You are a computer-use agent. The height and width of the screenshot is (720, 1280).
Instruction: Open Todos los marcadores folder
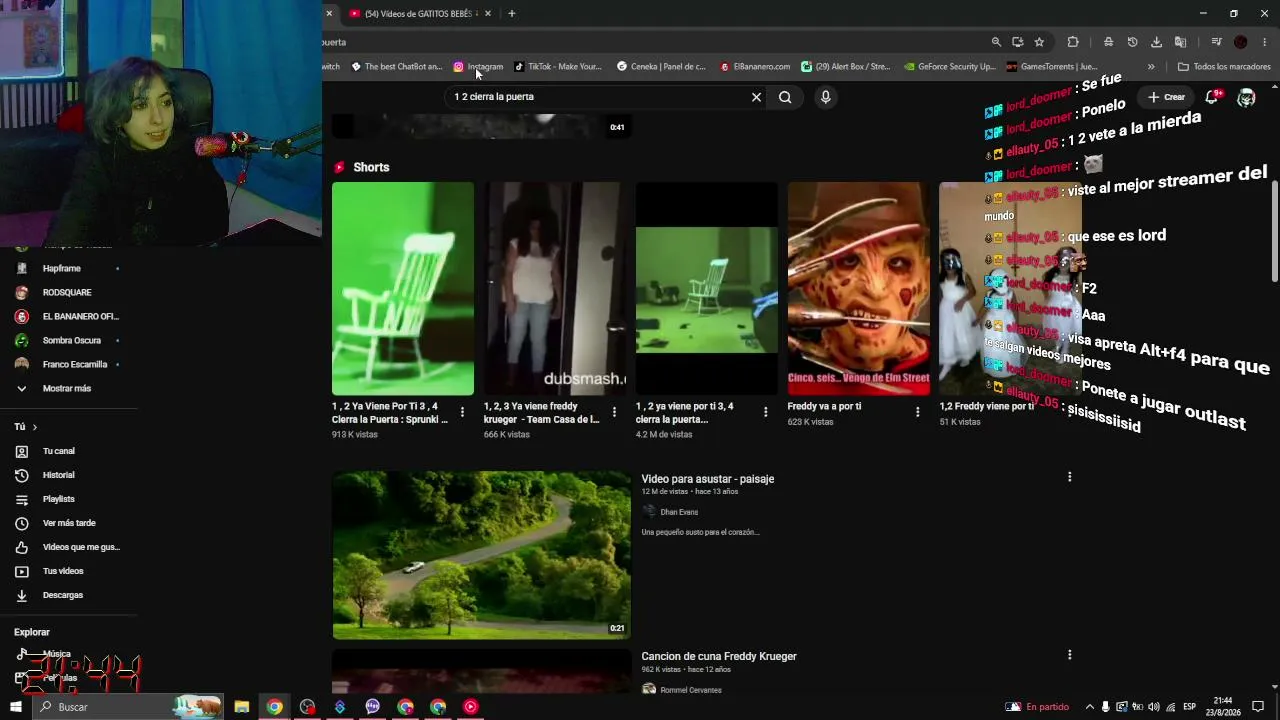pyautogui.click(x=1224, y=67)
